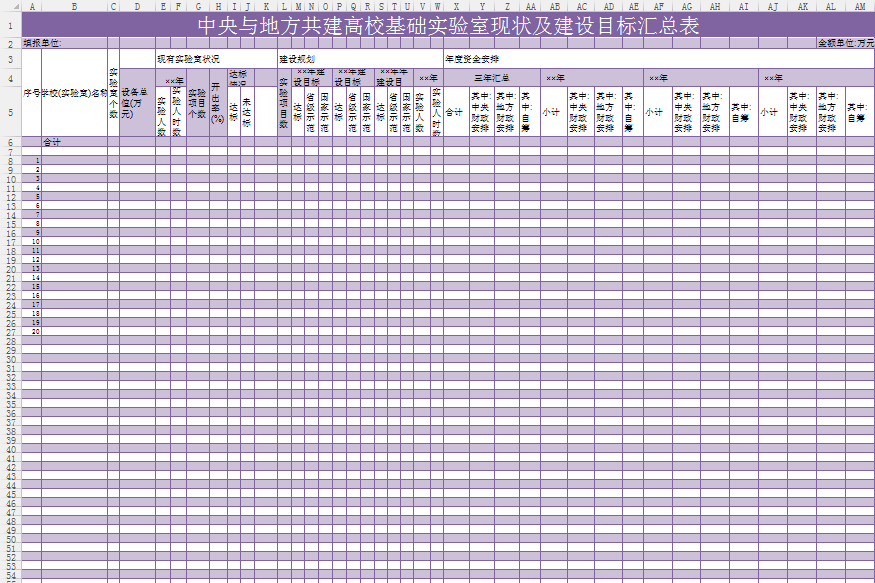Select column B header
The width and height of the screenshot is (875, 583).
(74, 6)
